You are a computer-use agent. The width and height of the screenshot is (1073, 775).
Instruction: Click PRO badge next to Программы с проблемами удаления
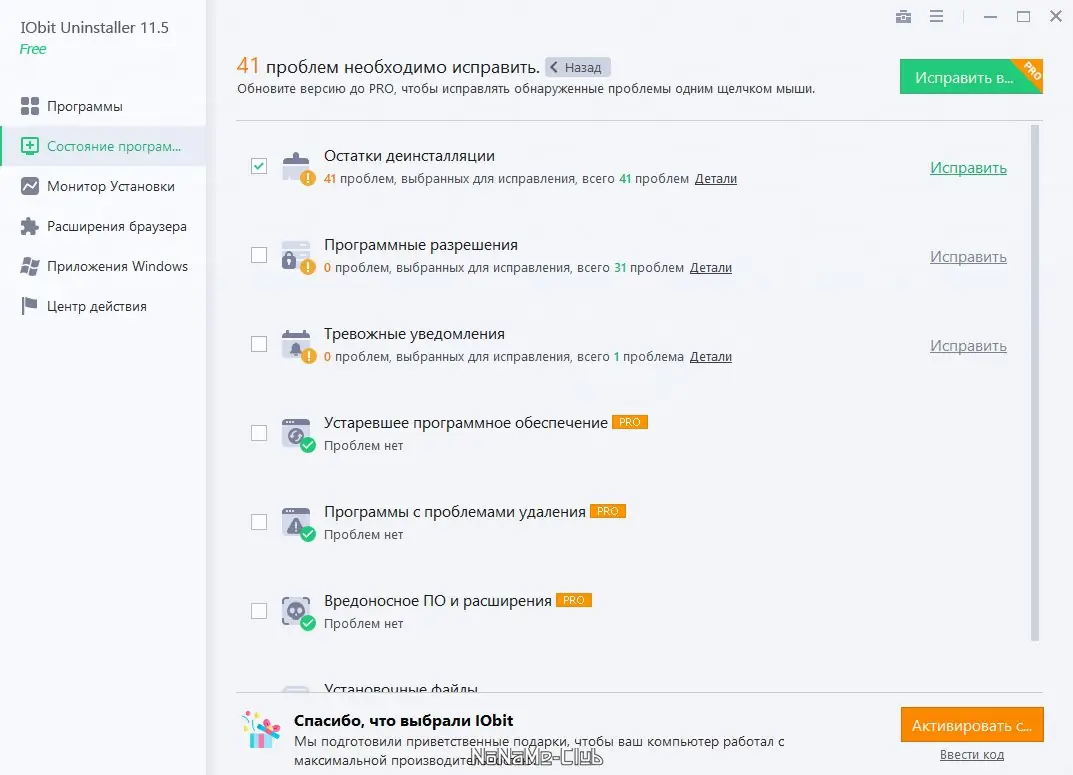coord(608,511)
